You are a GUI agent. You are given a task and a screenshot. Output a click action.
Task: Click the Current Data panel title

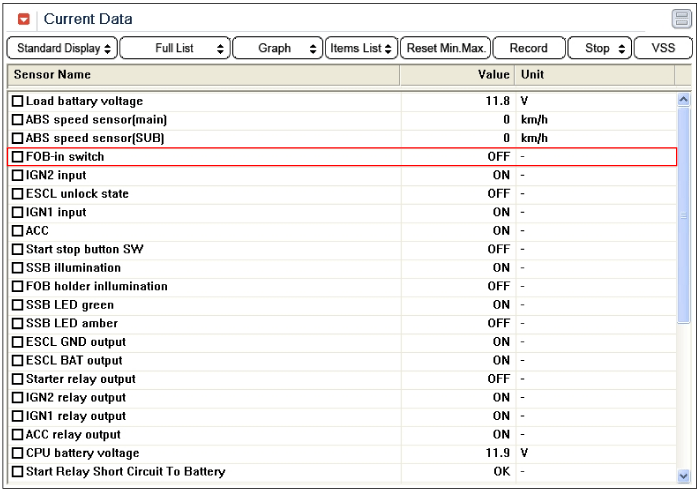(88, 19)
